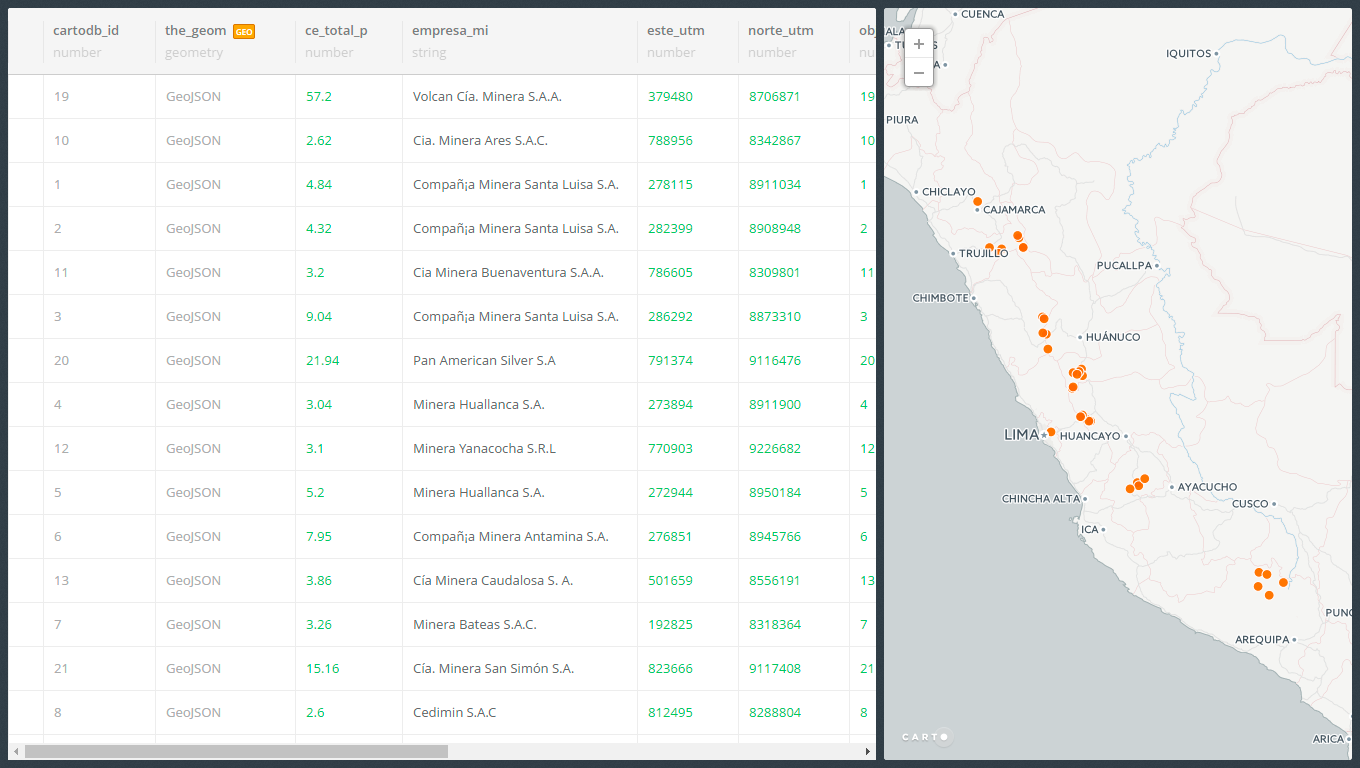Click cartodb_id cell with value 12
Screen dimensions: 1360x768
click(62, 449)
